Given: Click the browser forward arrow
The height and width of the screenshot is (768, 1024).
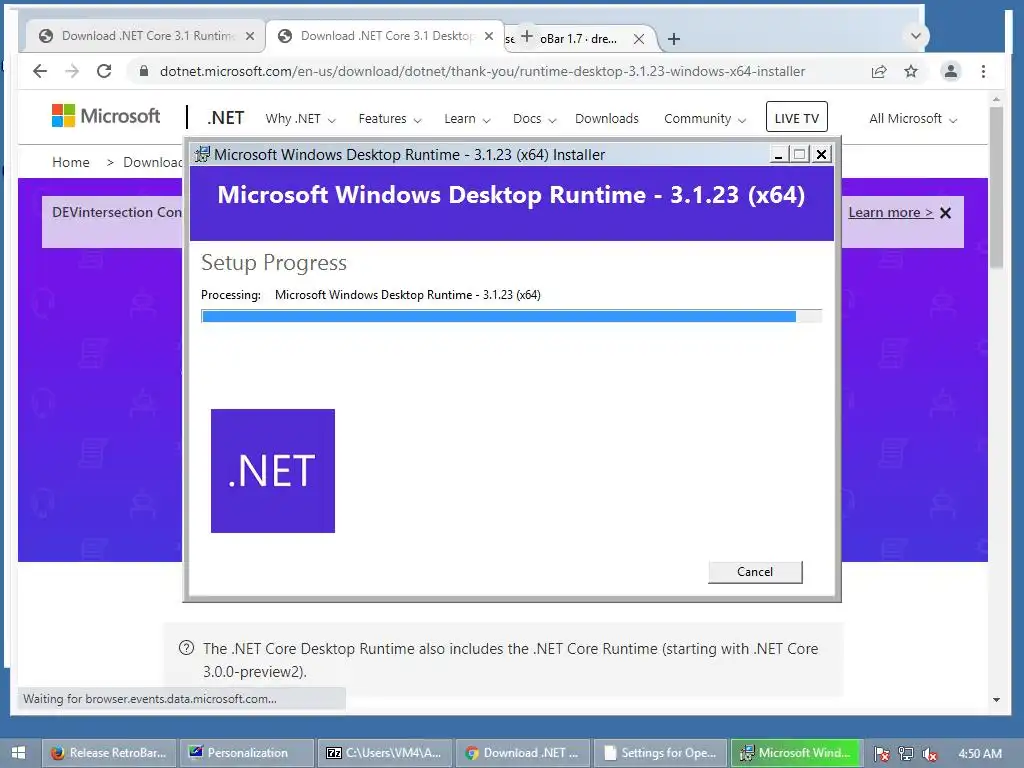Looking at the screenshot, I should point(72,71).
